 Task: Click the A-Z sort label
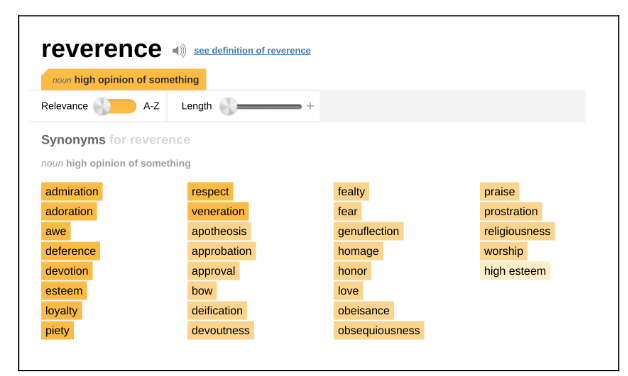pyautogui.click(x=151, y=106)
